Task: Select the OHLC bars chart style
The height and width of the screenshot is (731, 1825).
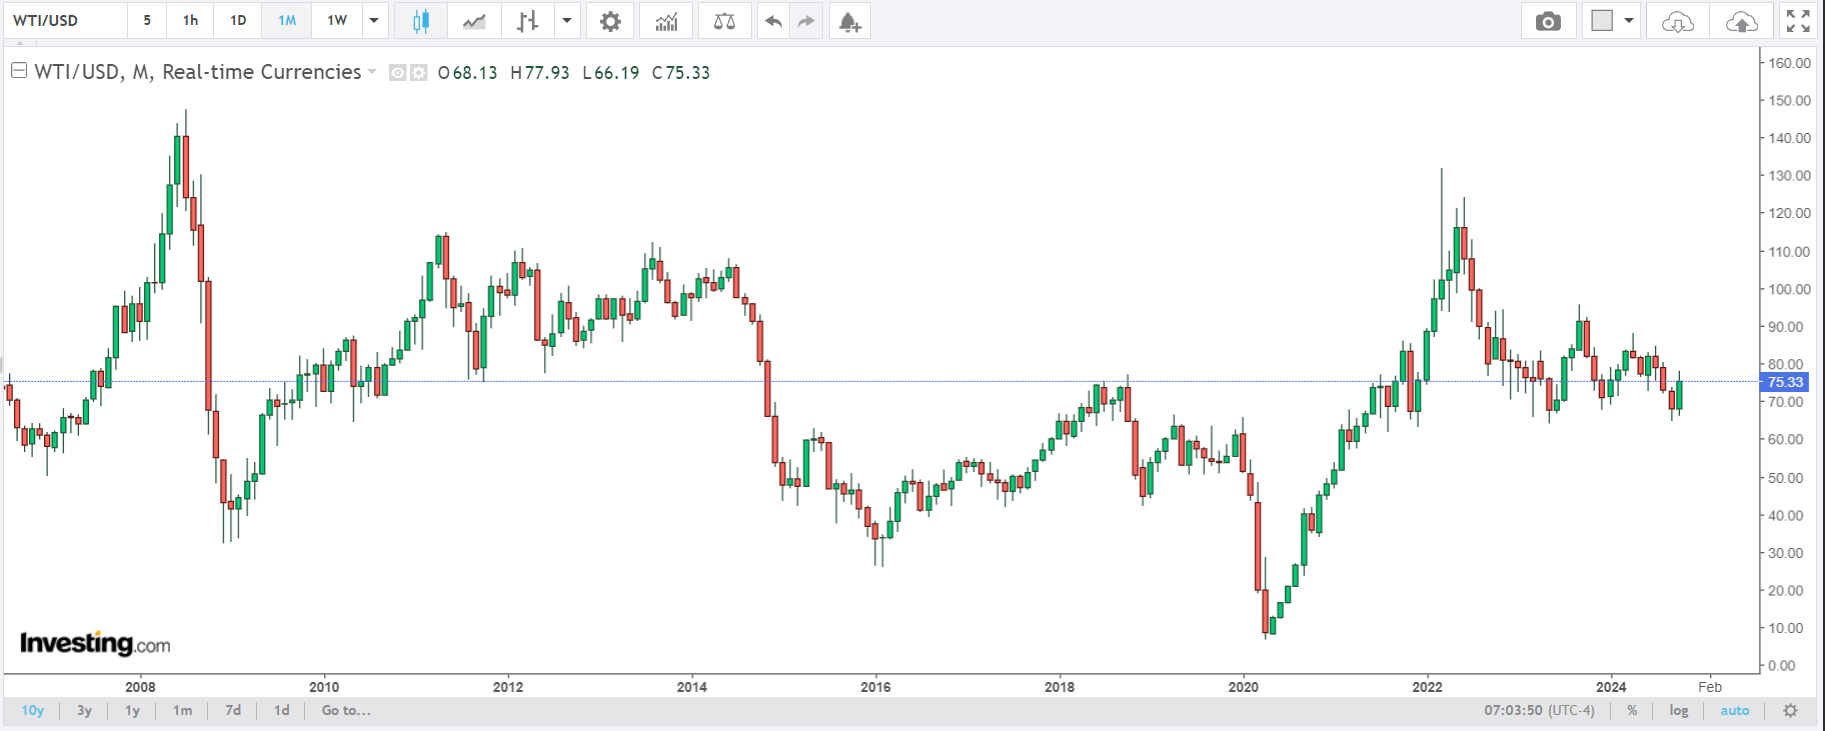Action: click(528, 21)
